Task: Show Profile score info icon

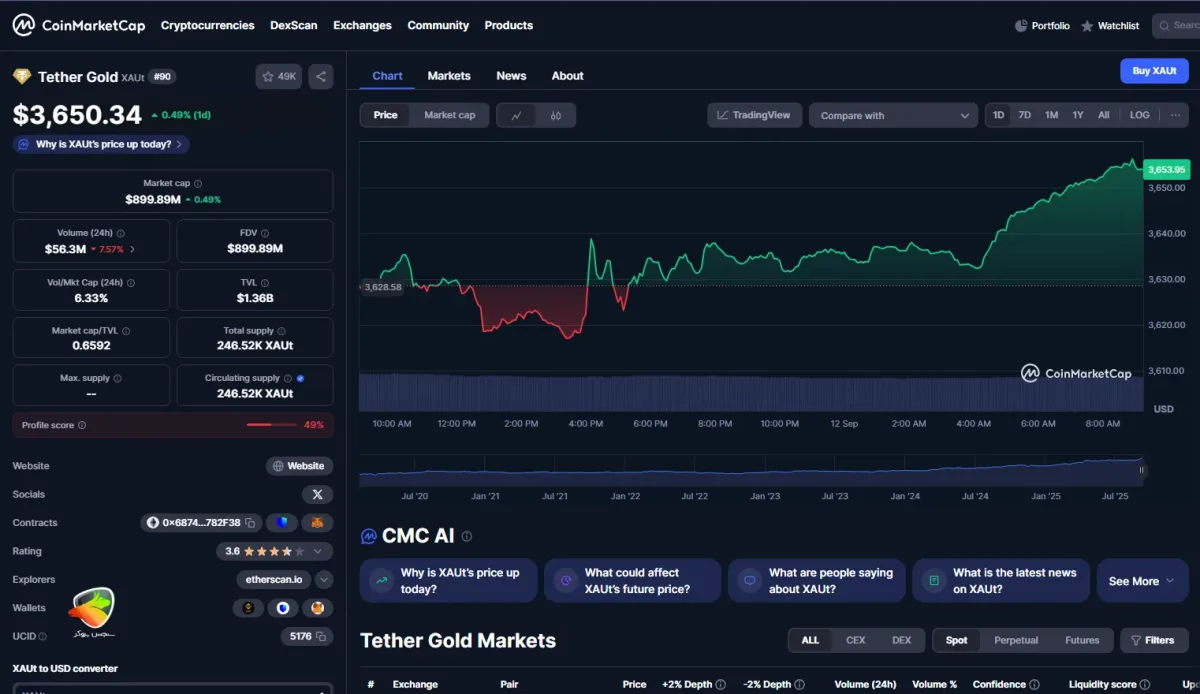Action: (x=82, y=425)
